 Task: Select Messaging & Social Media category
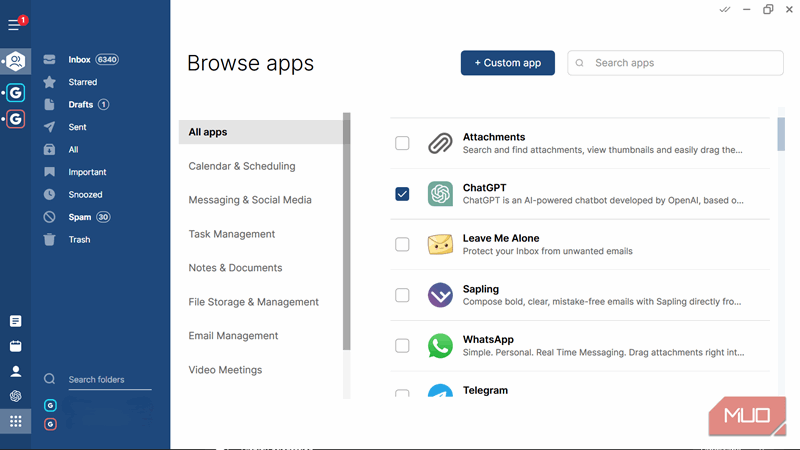(x=250, y=200)
